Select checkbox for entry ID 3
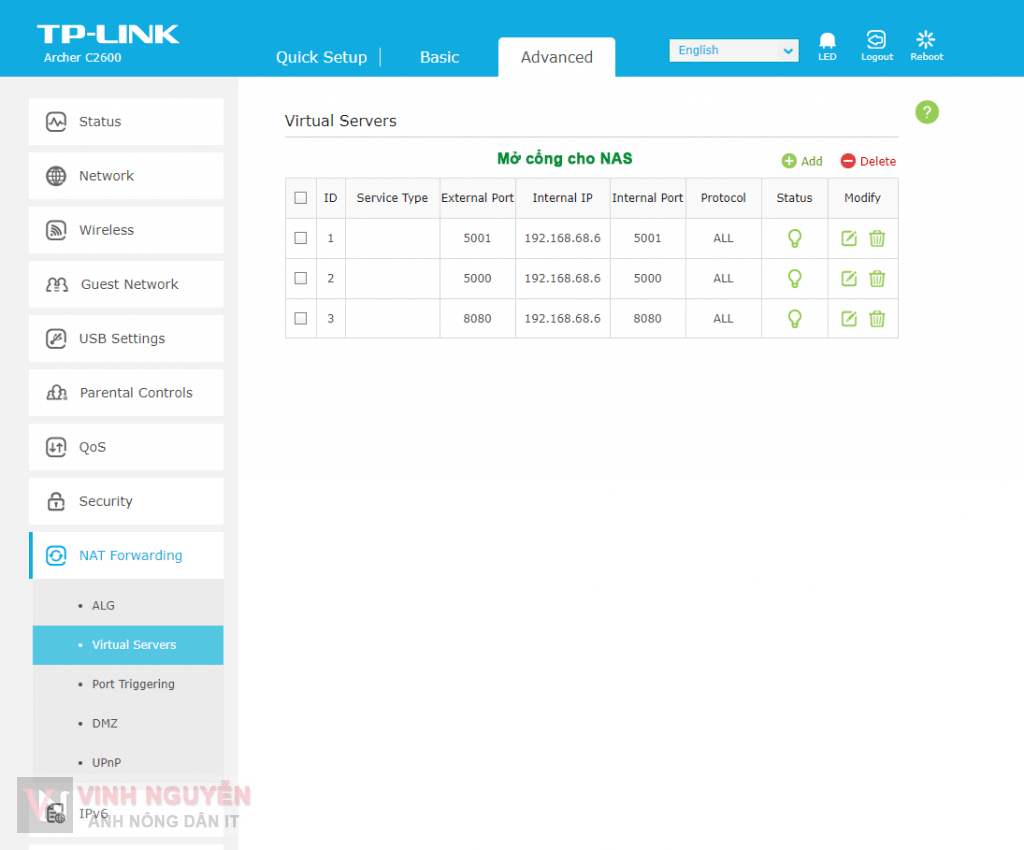Image resolution: width=1024 pixels, height=850 pixels. (301, 318)
